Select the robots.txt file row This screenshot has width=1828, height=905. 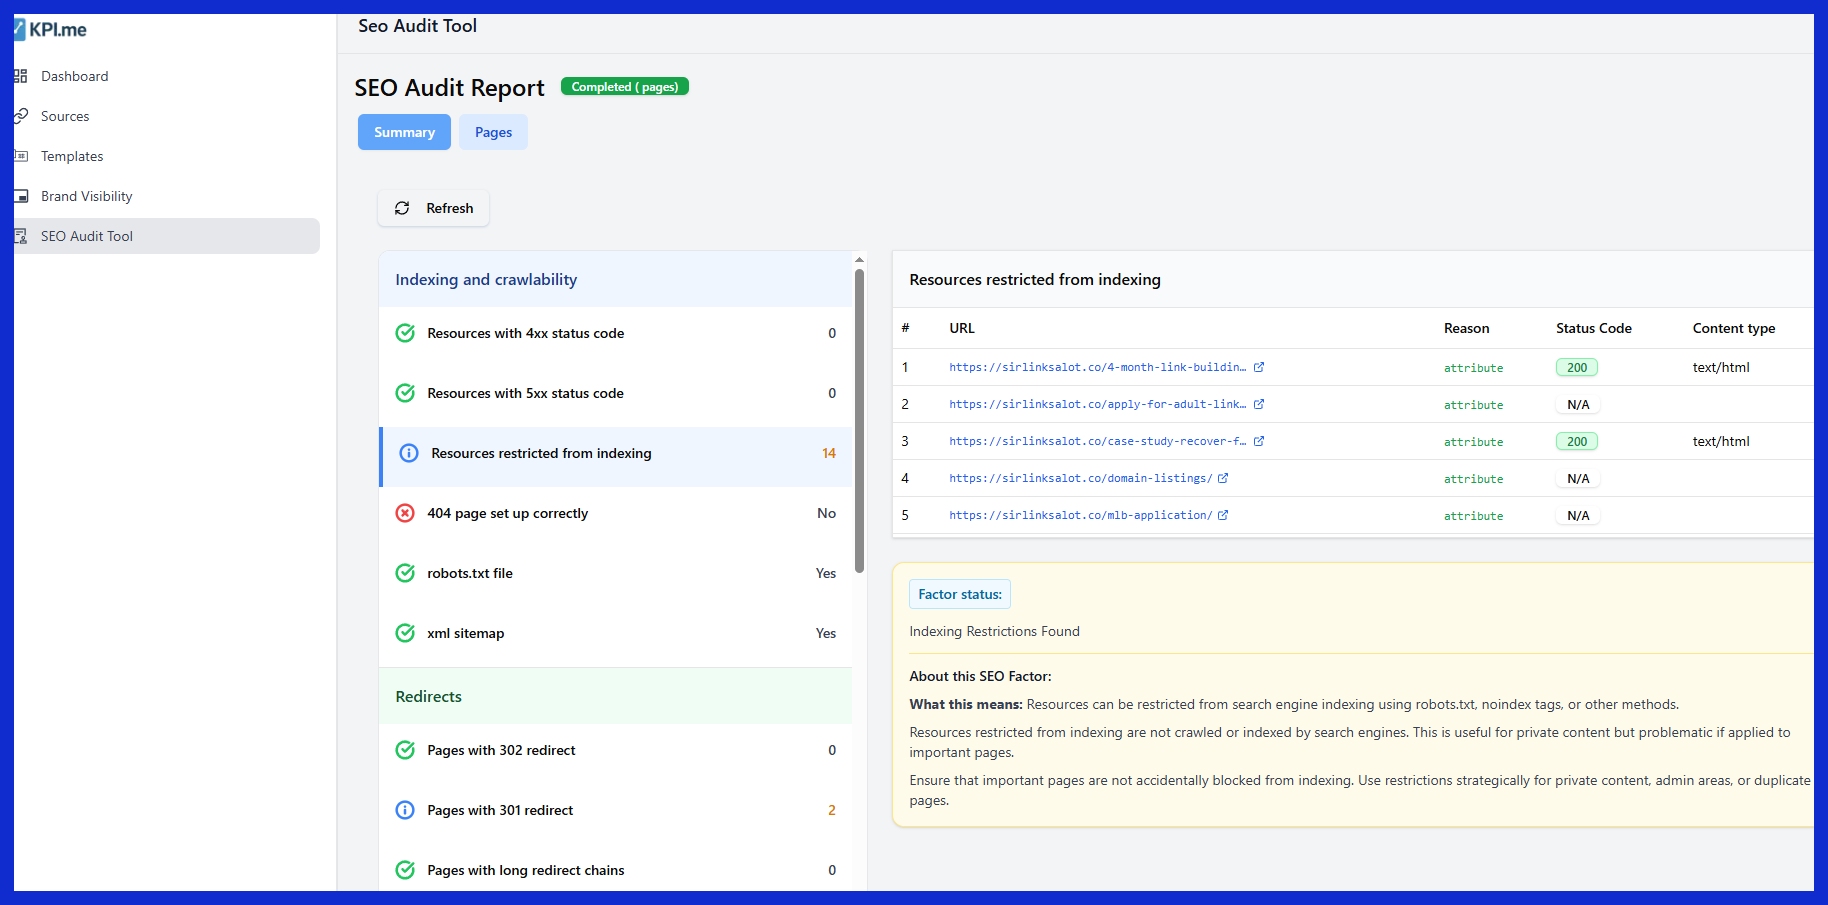615,573
